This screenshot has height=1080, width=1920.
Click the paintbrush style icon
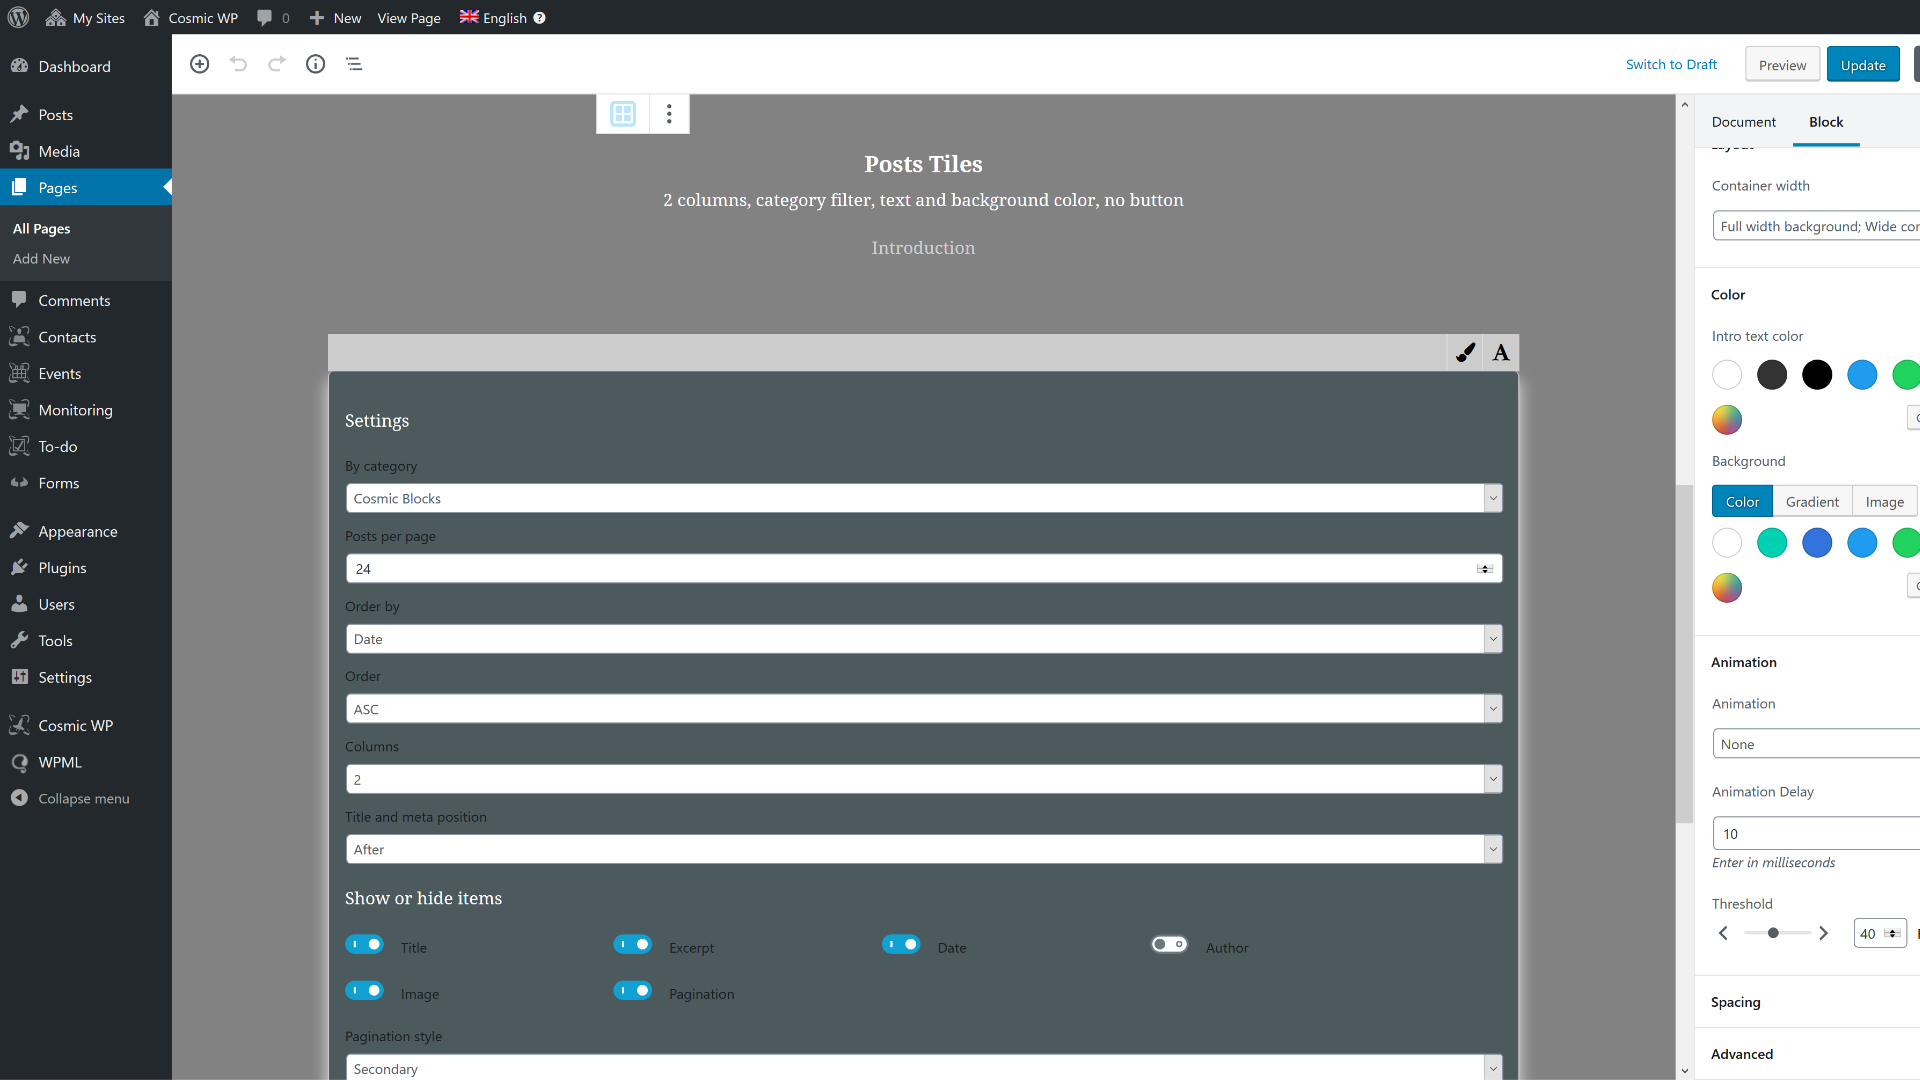click(1465, 352)
